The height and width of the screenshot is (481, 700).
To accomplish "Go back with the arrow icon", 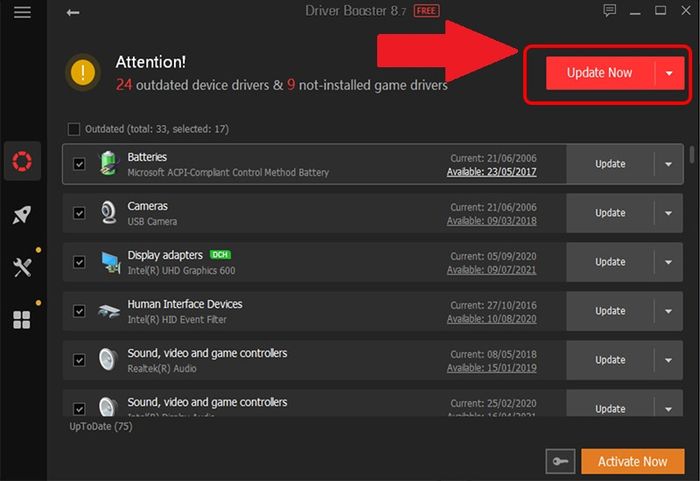I will click(73, 13).
